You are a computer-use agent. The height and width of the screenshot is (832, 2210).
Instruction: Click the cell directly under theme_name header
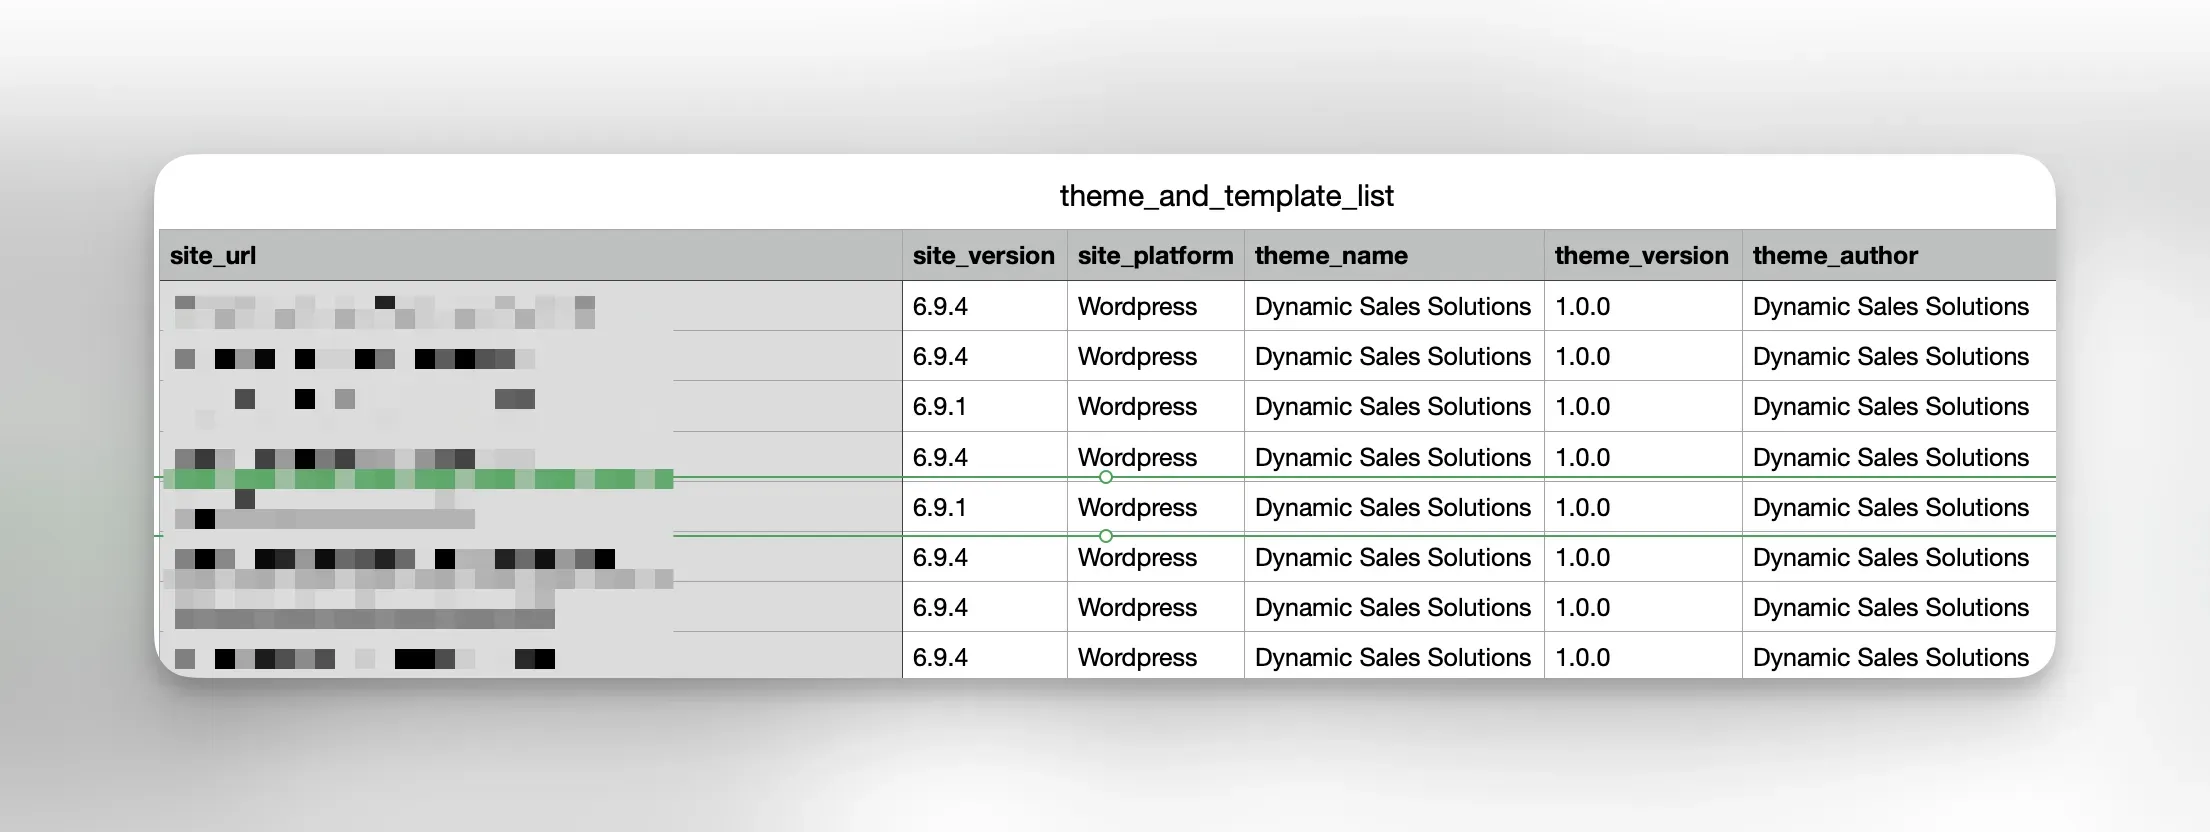[1394, 306]
